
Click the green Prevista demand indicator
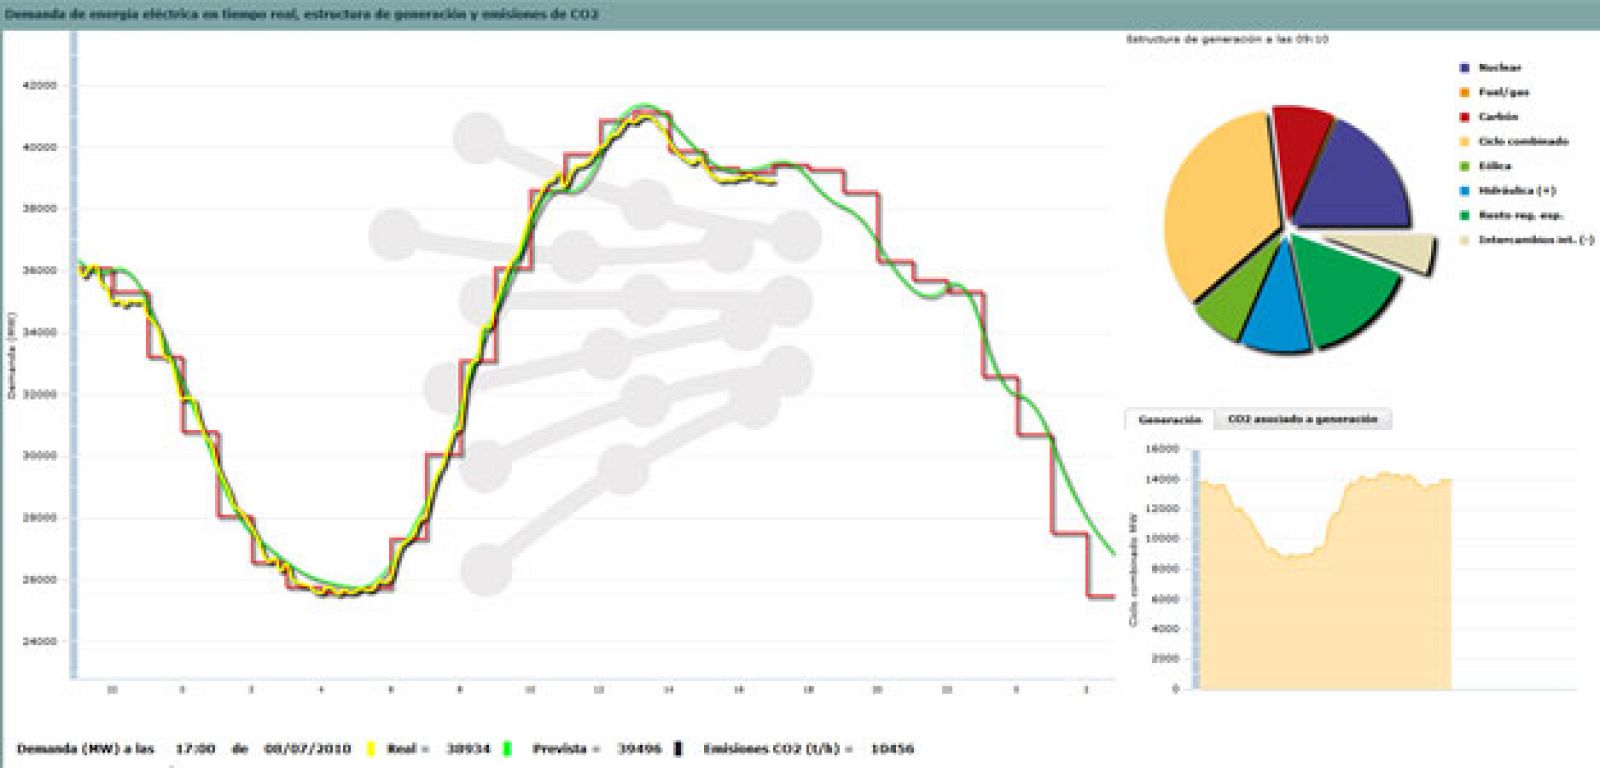tap(507, 749)
